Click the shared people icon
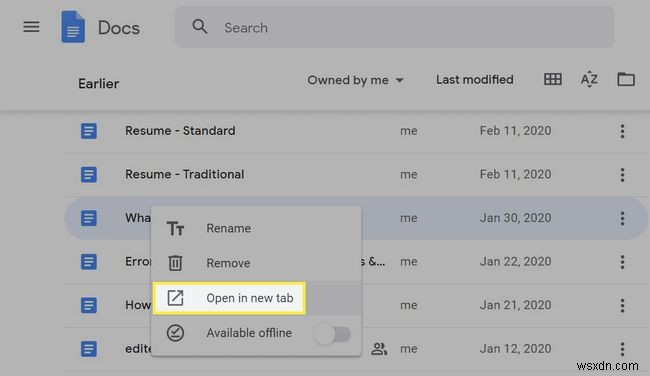Screen dimensions: 650x376 [x=379, y=349]
